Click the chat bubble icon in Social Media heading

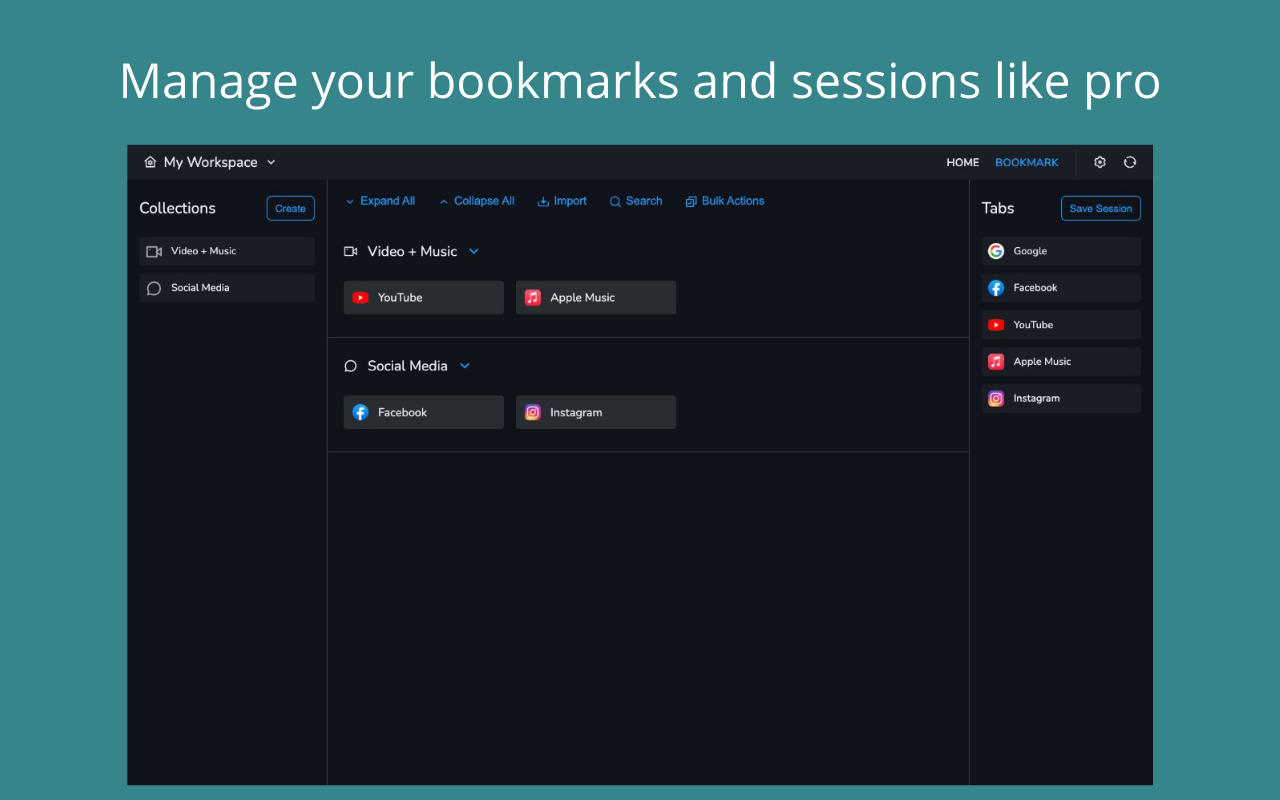[x=351, y=366]
